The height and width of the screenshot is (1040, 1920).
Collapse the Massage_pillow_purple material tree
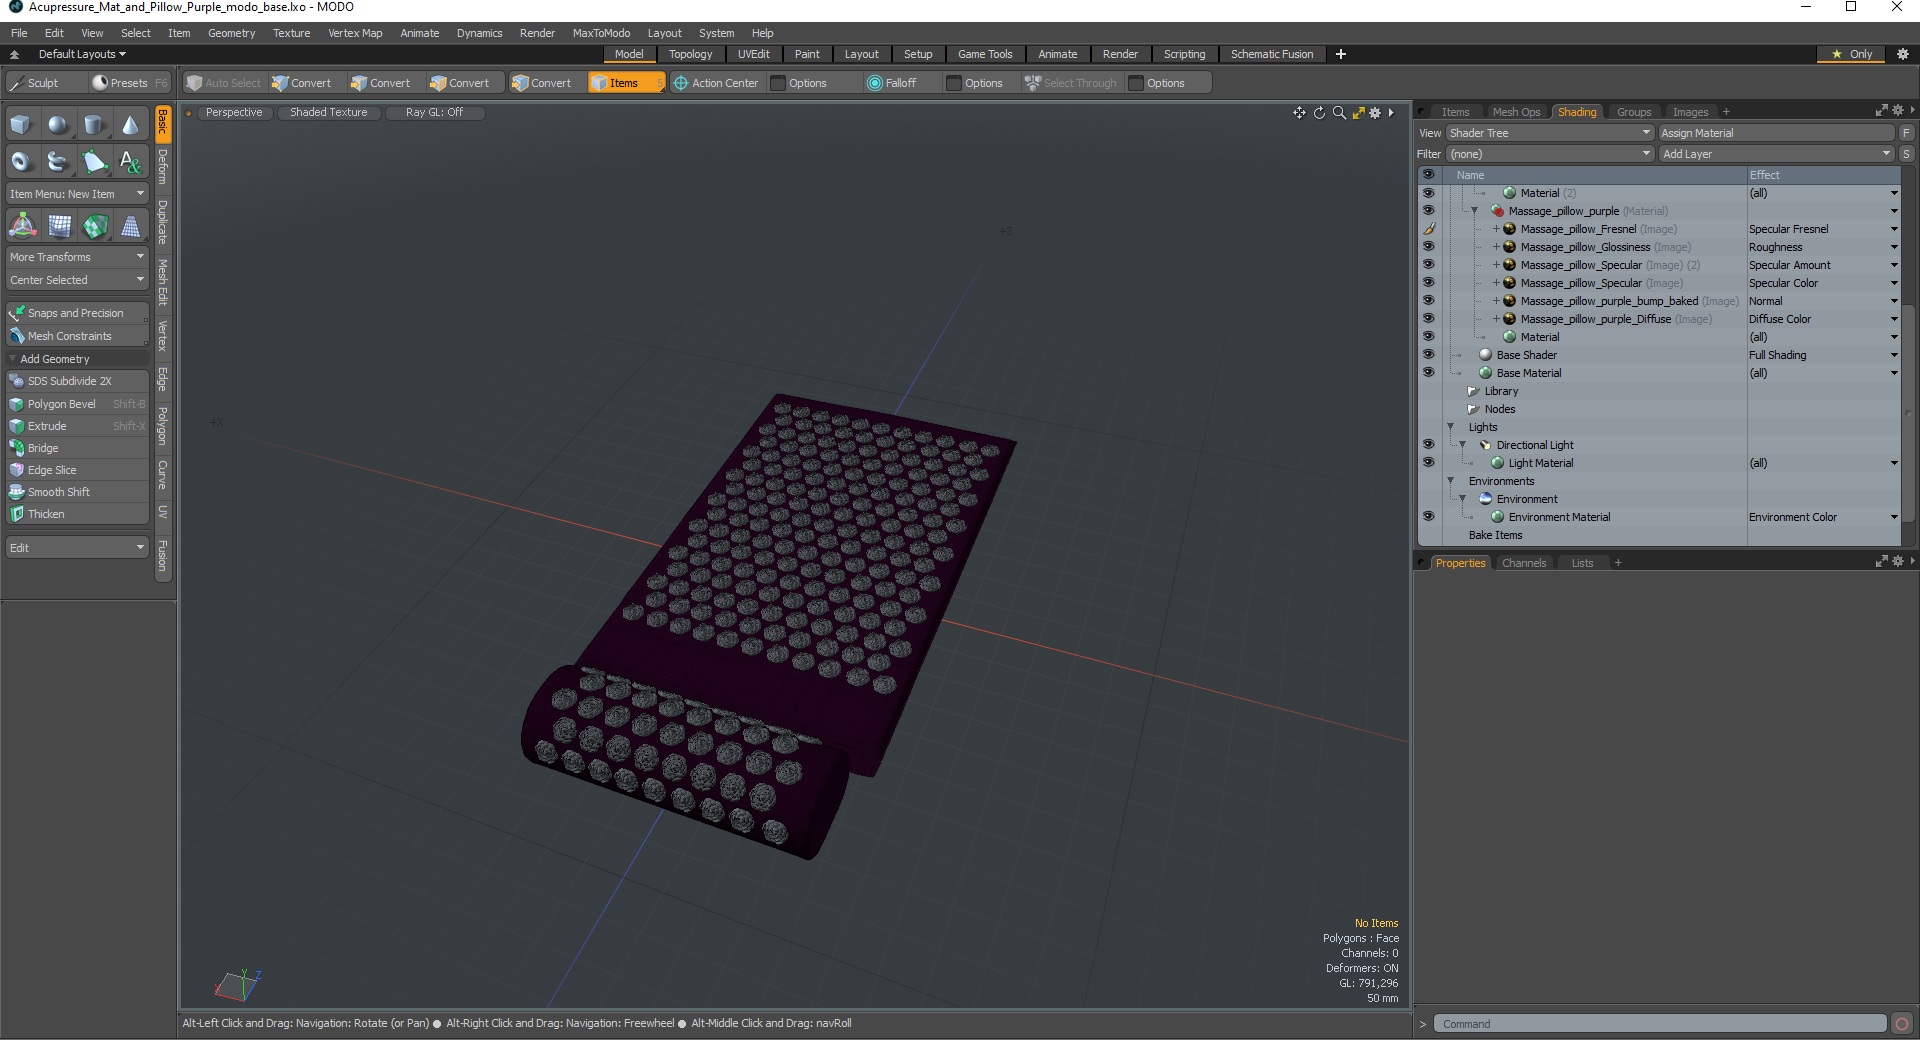1474,211
